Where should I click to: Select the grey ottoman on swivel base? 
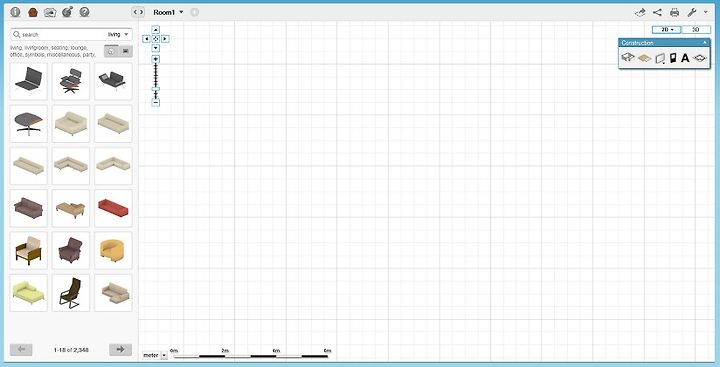tap(28, 124)
